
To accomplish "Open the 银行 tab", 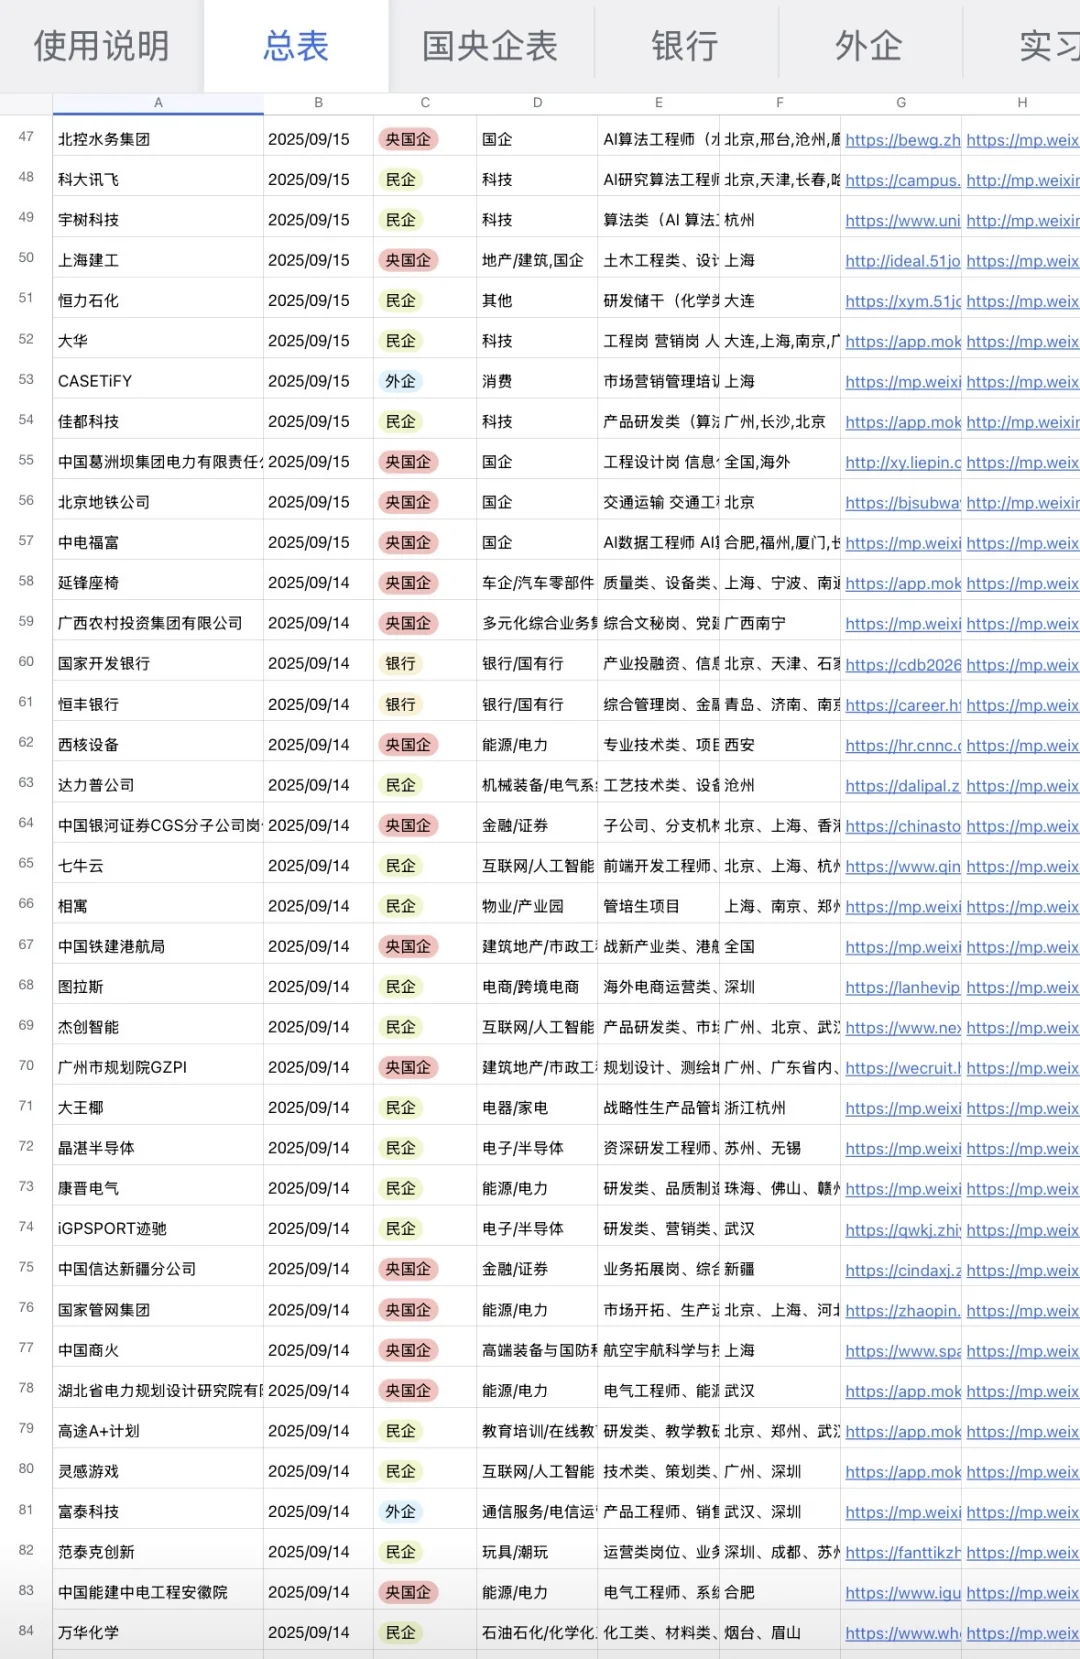I will tap(685, 46).
